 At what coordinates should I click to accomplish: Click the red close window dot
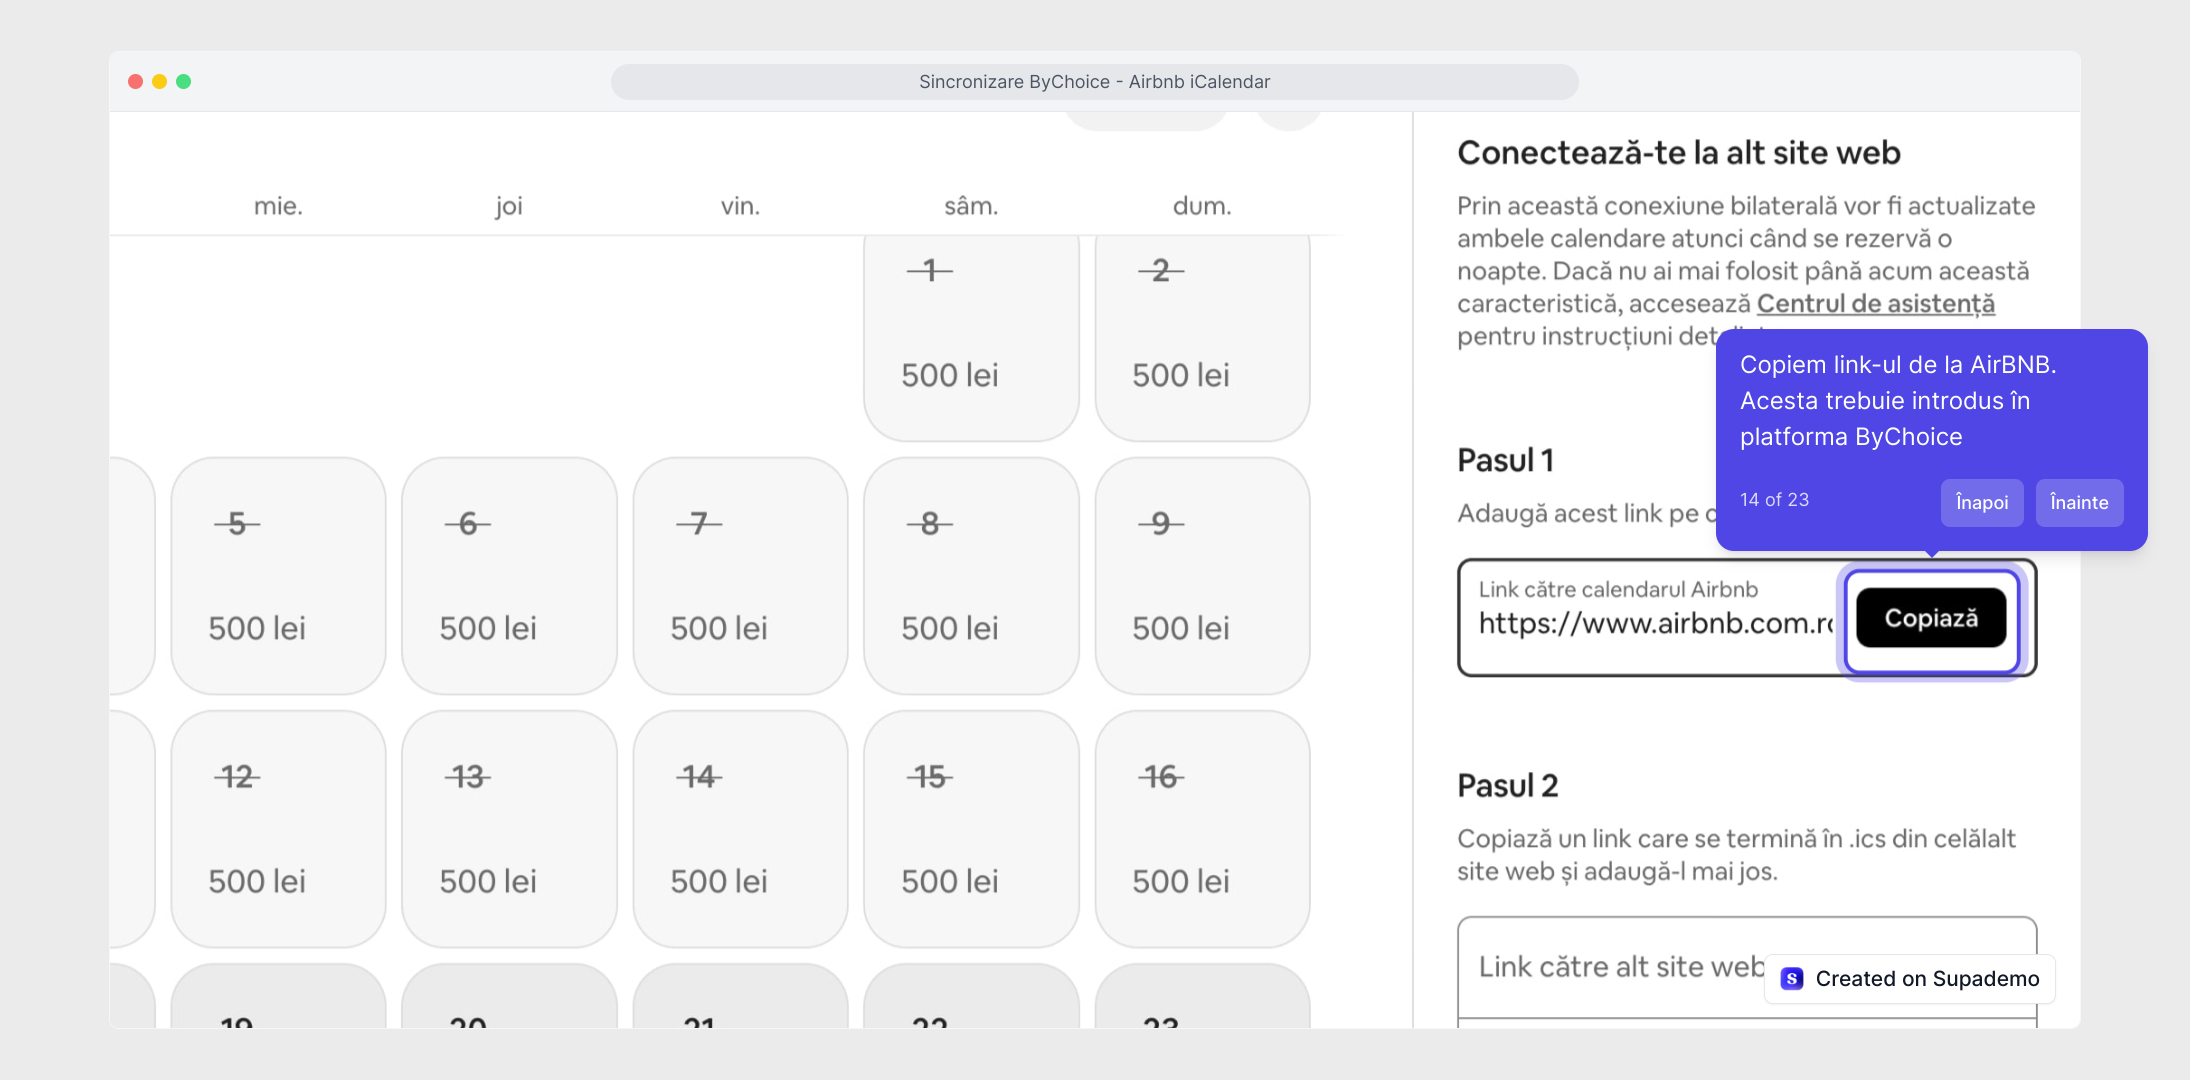[x=135, y=82]
